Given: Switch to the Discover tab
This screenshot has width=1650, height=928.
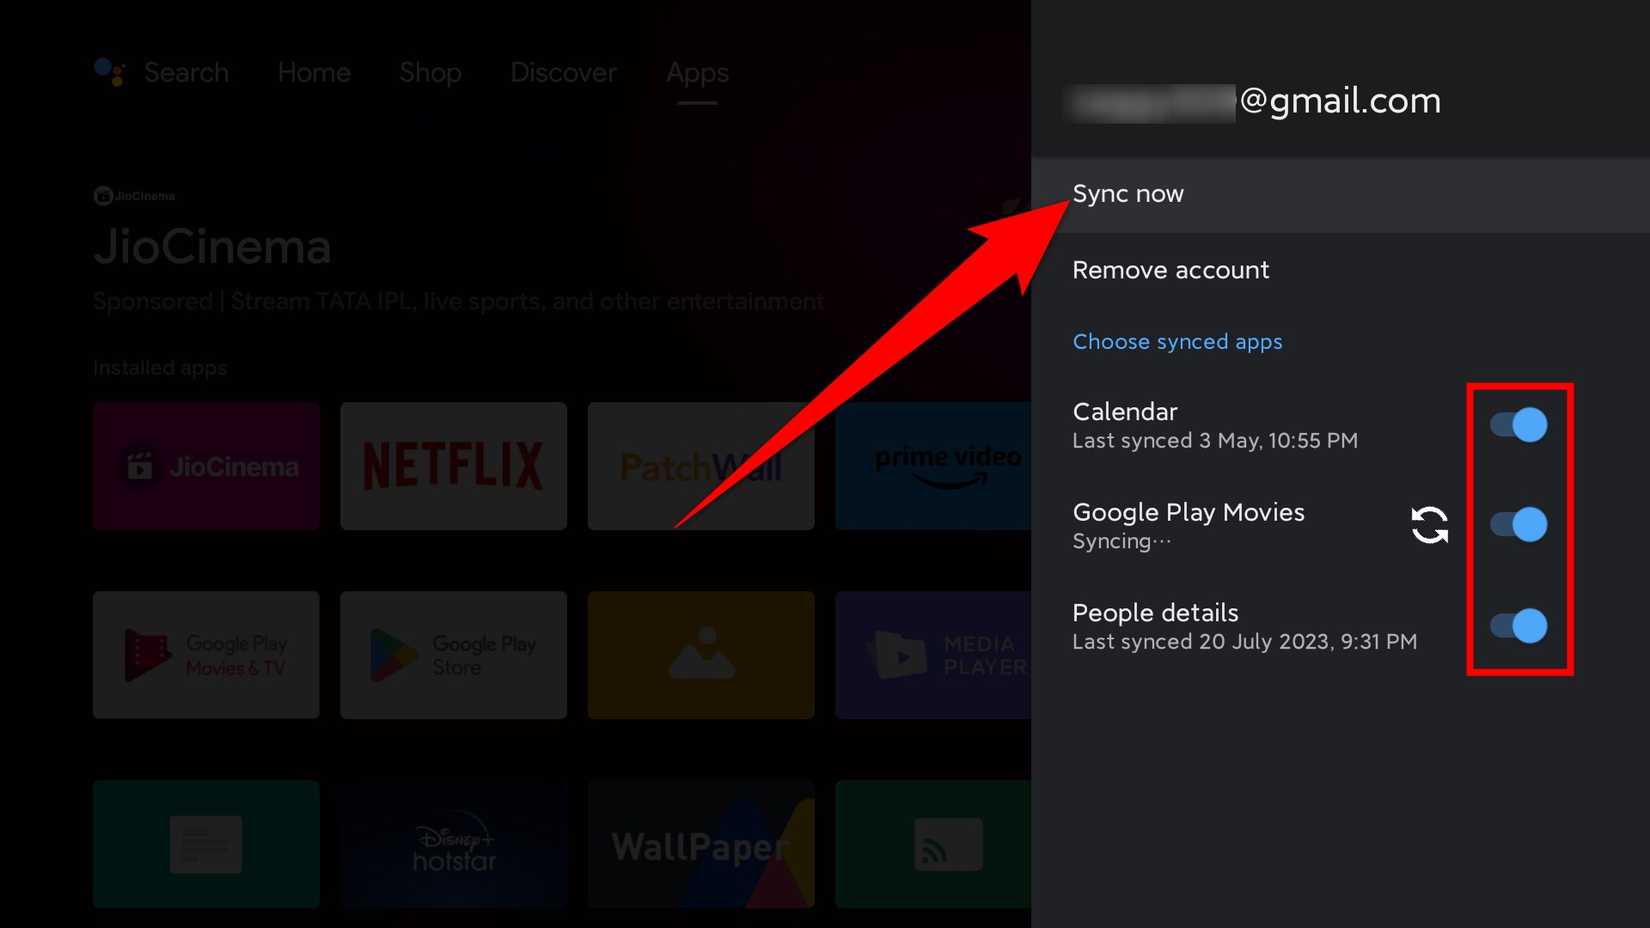Looking at the screenshot, I should [563, 72].
